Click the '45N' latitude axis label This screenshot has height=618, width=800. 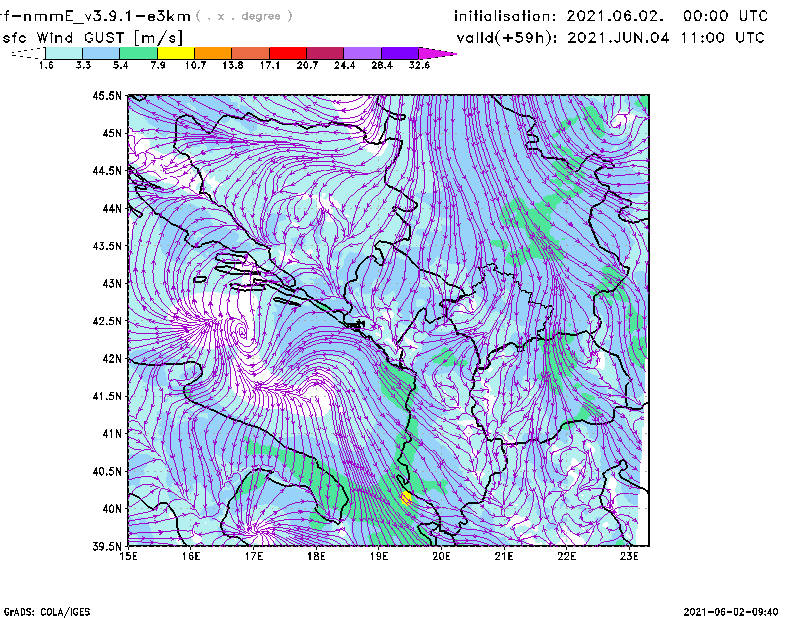coord(112,133)
